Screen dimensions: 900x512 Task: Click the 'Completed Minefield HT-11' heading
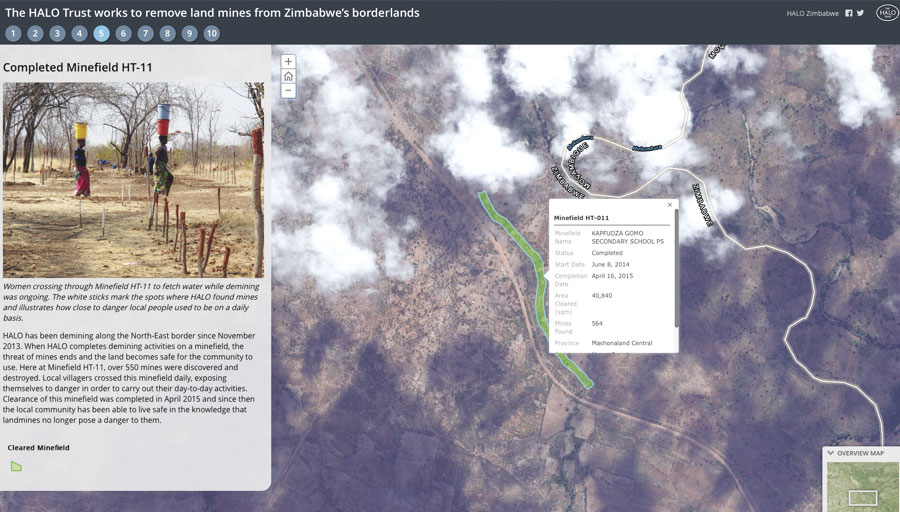coord(77,67)
